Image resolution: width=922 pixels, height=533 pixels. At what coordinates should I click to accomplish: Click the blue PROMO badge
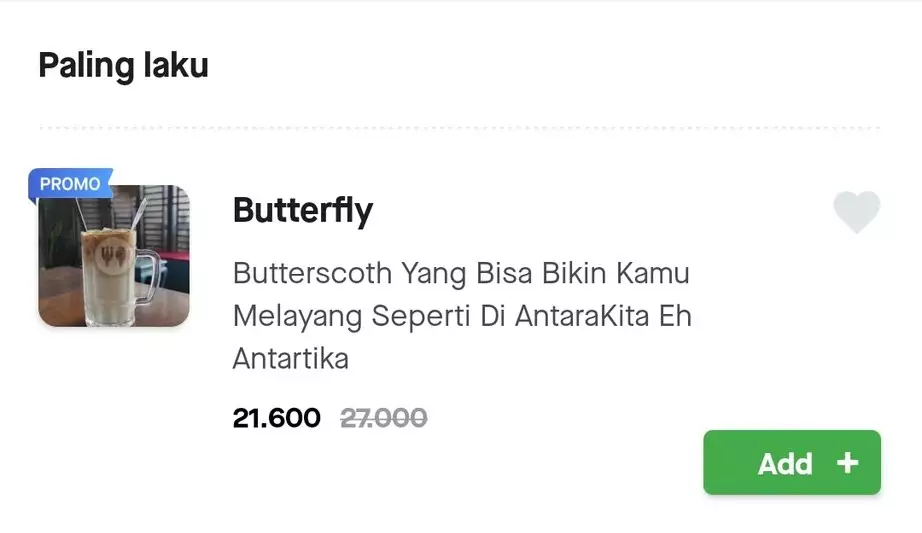point(70,184)
